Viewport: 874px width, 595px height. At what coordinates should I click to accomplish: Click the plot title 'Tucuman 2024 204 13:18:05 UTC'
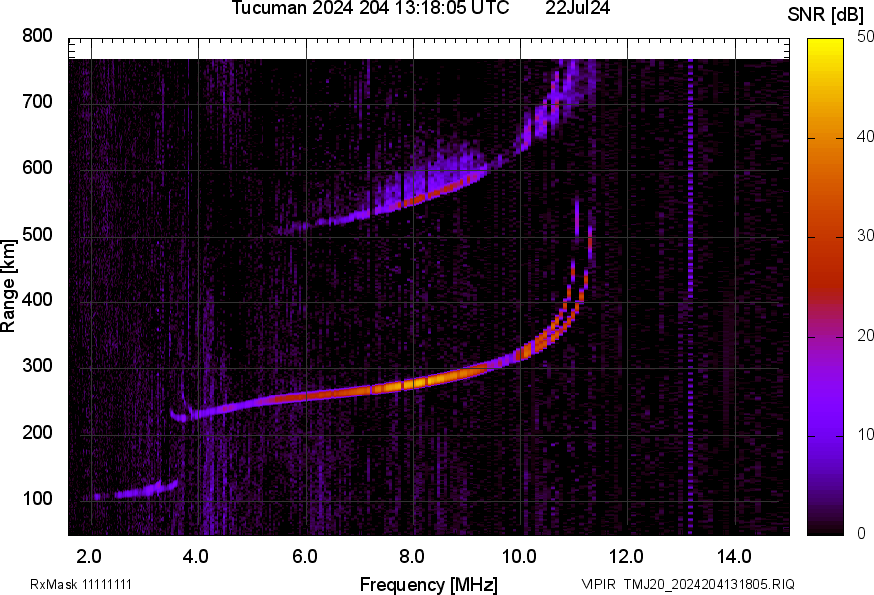pos(370,8)
